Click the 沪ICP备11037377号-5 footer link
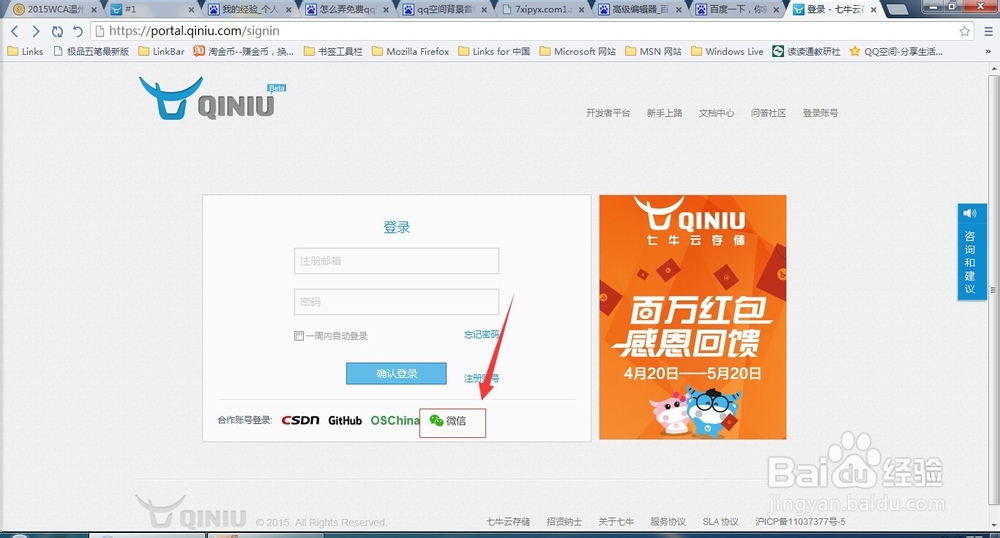The image size is (1000, 538). [800, 521]
